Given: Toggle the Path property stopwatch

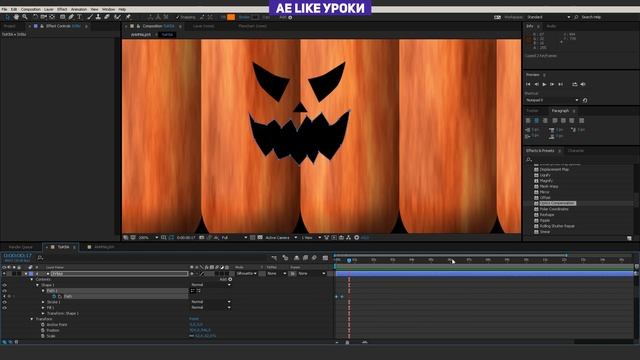Looking at the screenshot, I should click(54, 296).
